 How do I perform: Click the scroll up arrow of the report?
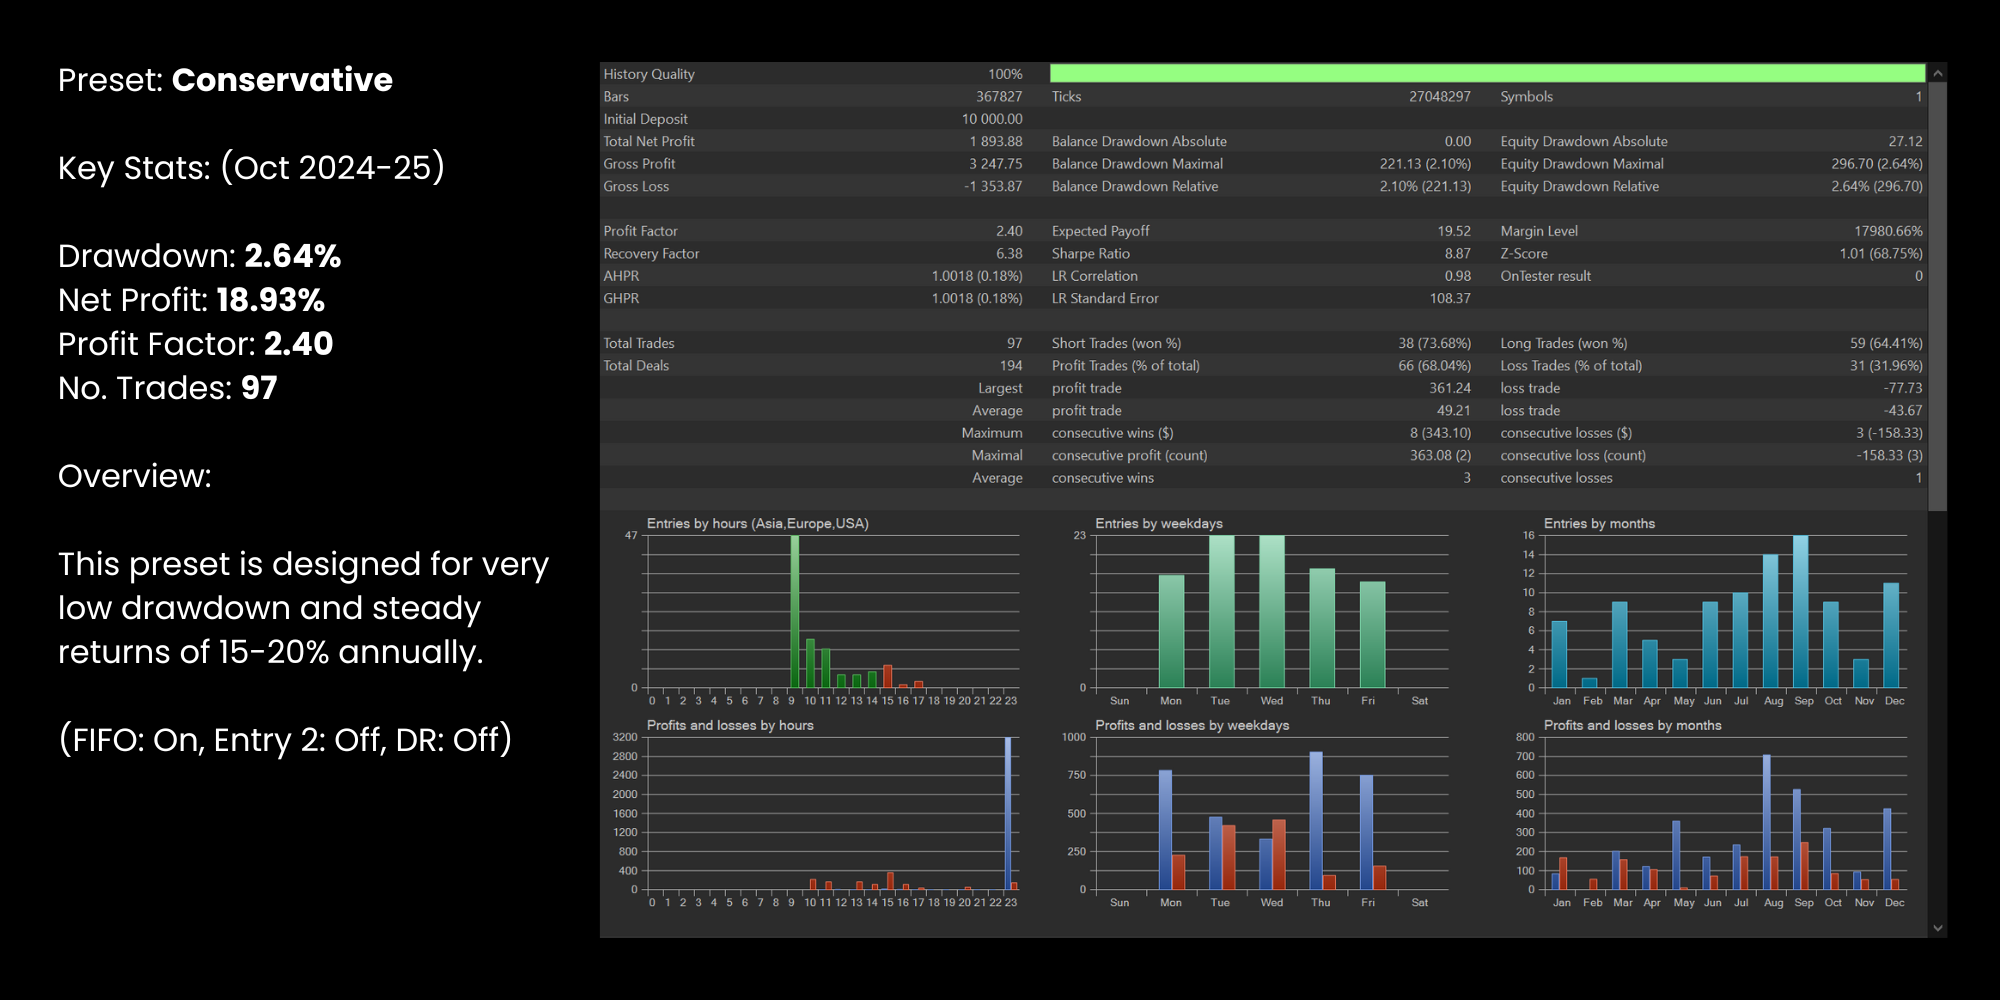(1937, 74)
